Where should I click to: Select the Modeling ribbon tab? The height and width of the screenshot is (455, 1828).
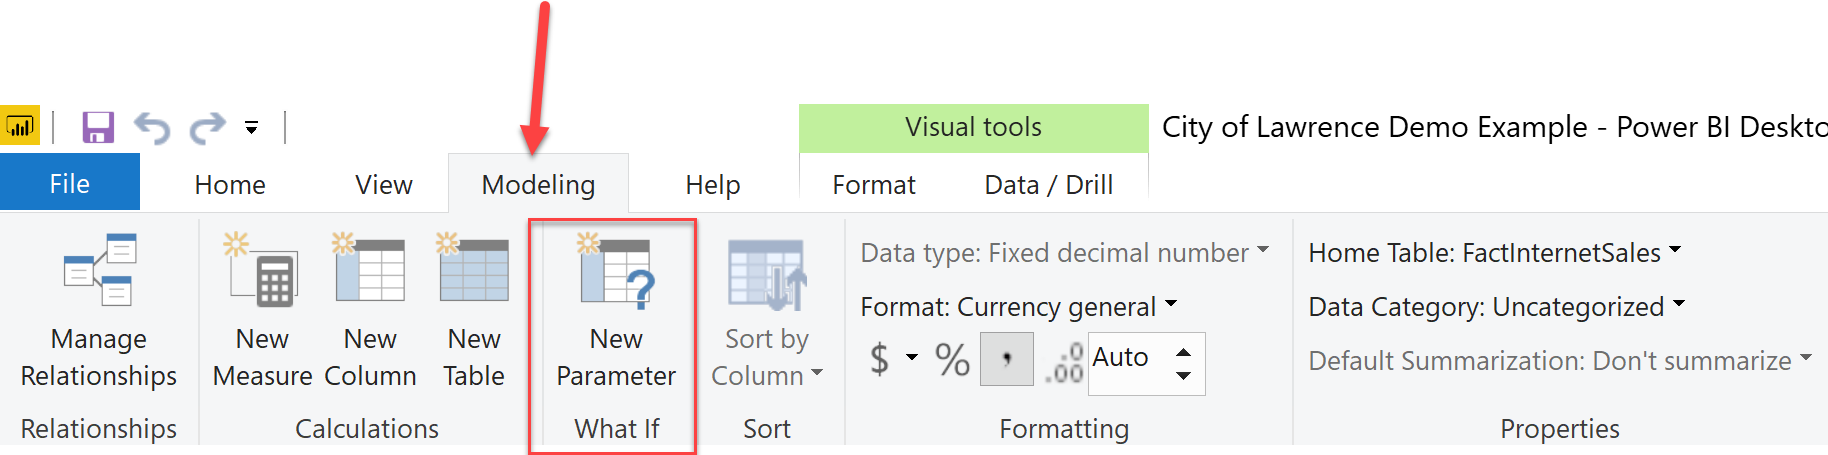click(x=538, y=185)
